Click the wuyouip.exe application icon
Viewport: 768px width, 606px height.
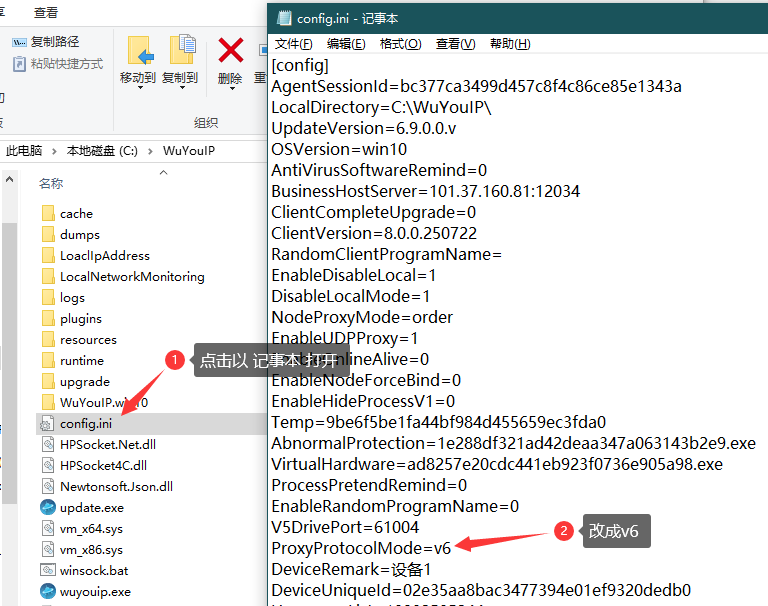pos(48,591)
